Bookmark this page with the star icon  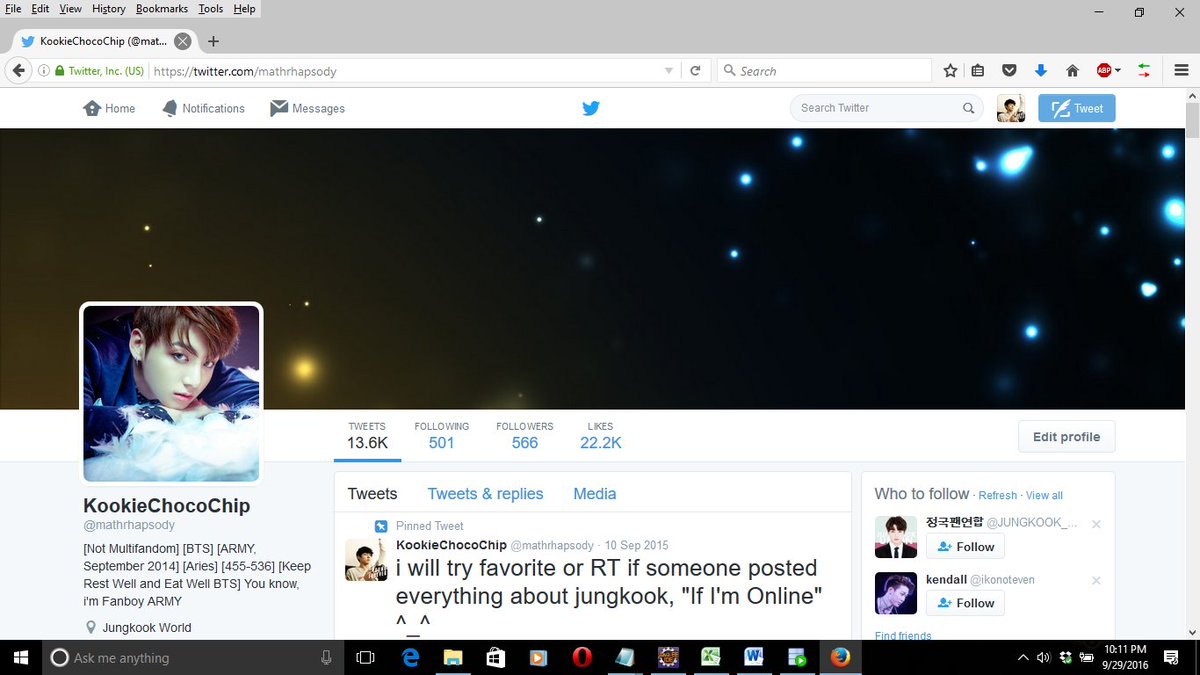950,71
